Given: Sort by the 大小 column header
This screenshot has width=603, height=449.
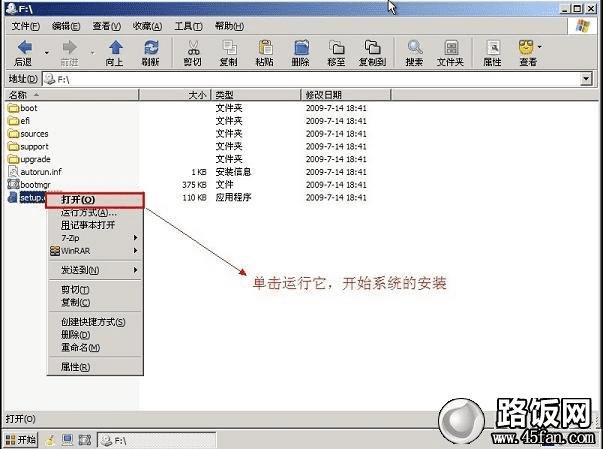Looking at the screenshot, I should [175, 95].
